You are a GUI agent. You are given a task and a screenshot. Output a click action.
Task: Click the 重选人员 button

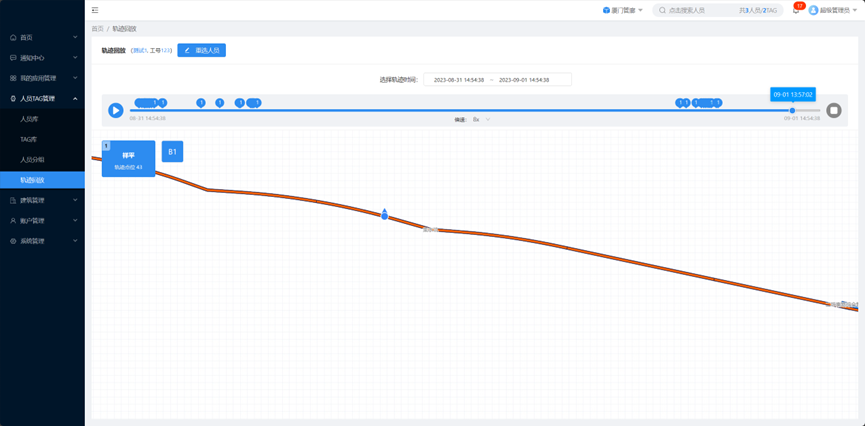(x=202, y=50)
